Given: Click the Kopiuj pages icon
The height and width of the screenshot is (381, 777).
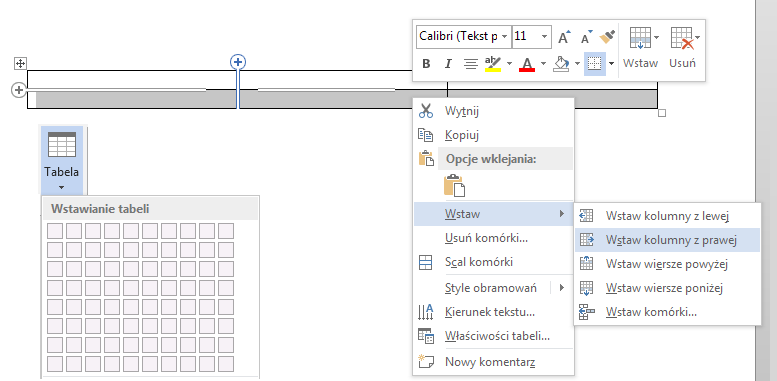Looking at the screenshot, I should click(426, 135).
